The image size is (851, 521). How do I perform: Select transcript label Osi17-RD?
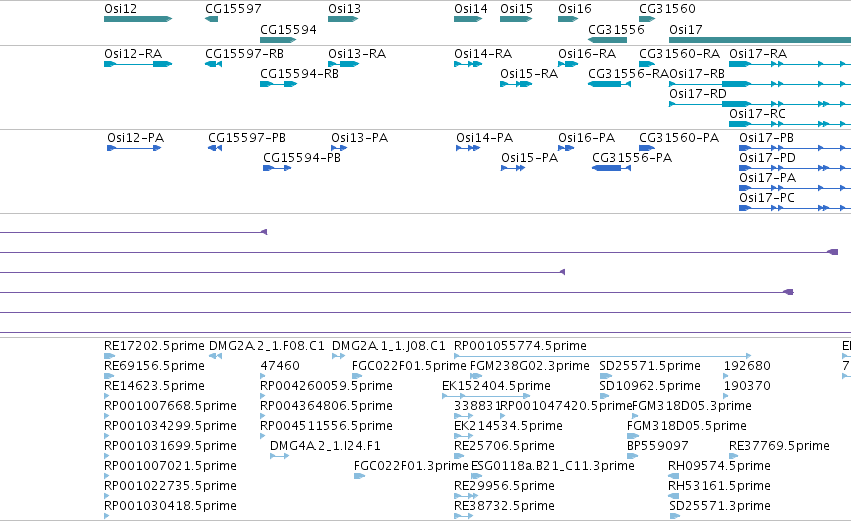(x=697, y=93)
